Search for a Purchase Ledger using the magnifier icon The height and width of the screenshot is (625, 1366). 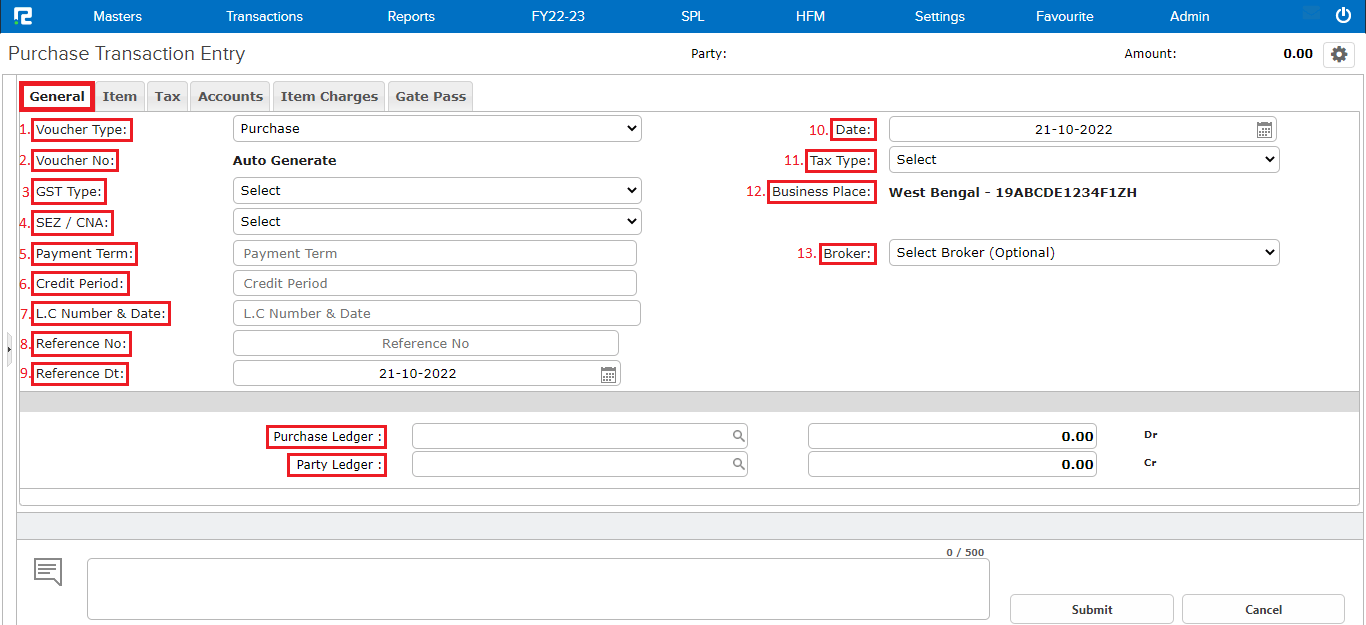pyautogui.click(x=738, y=435)
